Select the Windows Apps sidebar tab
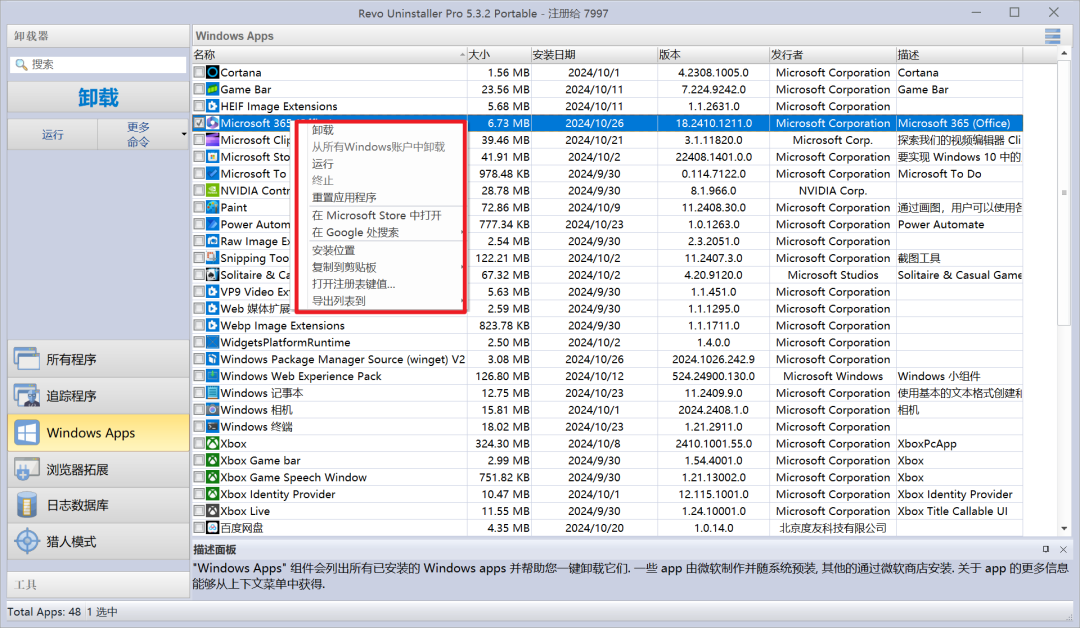 pos(98,433)
